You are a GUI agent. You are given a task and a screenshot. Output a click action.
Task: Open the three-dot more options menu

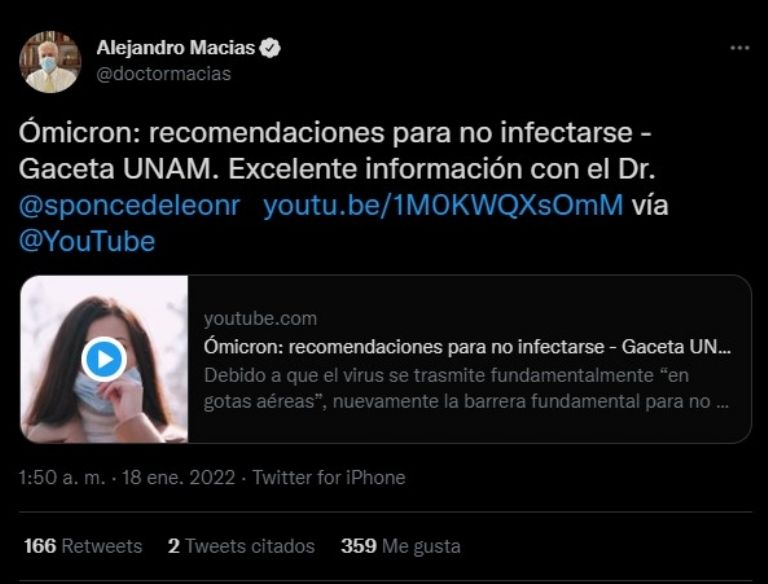pyautogui.click(x=740, y=48)
